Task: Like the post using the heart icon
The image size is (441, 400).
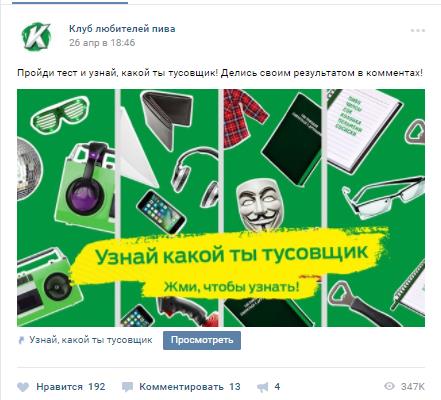Action: [x=23, y=387]
